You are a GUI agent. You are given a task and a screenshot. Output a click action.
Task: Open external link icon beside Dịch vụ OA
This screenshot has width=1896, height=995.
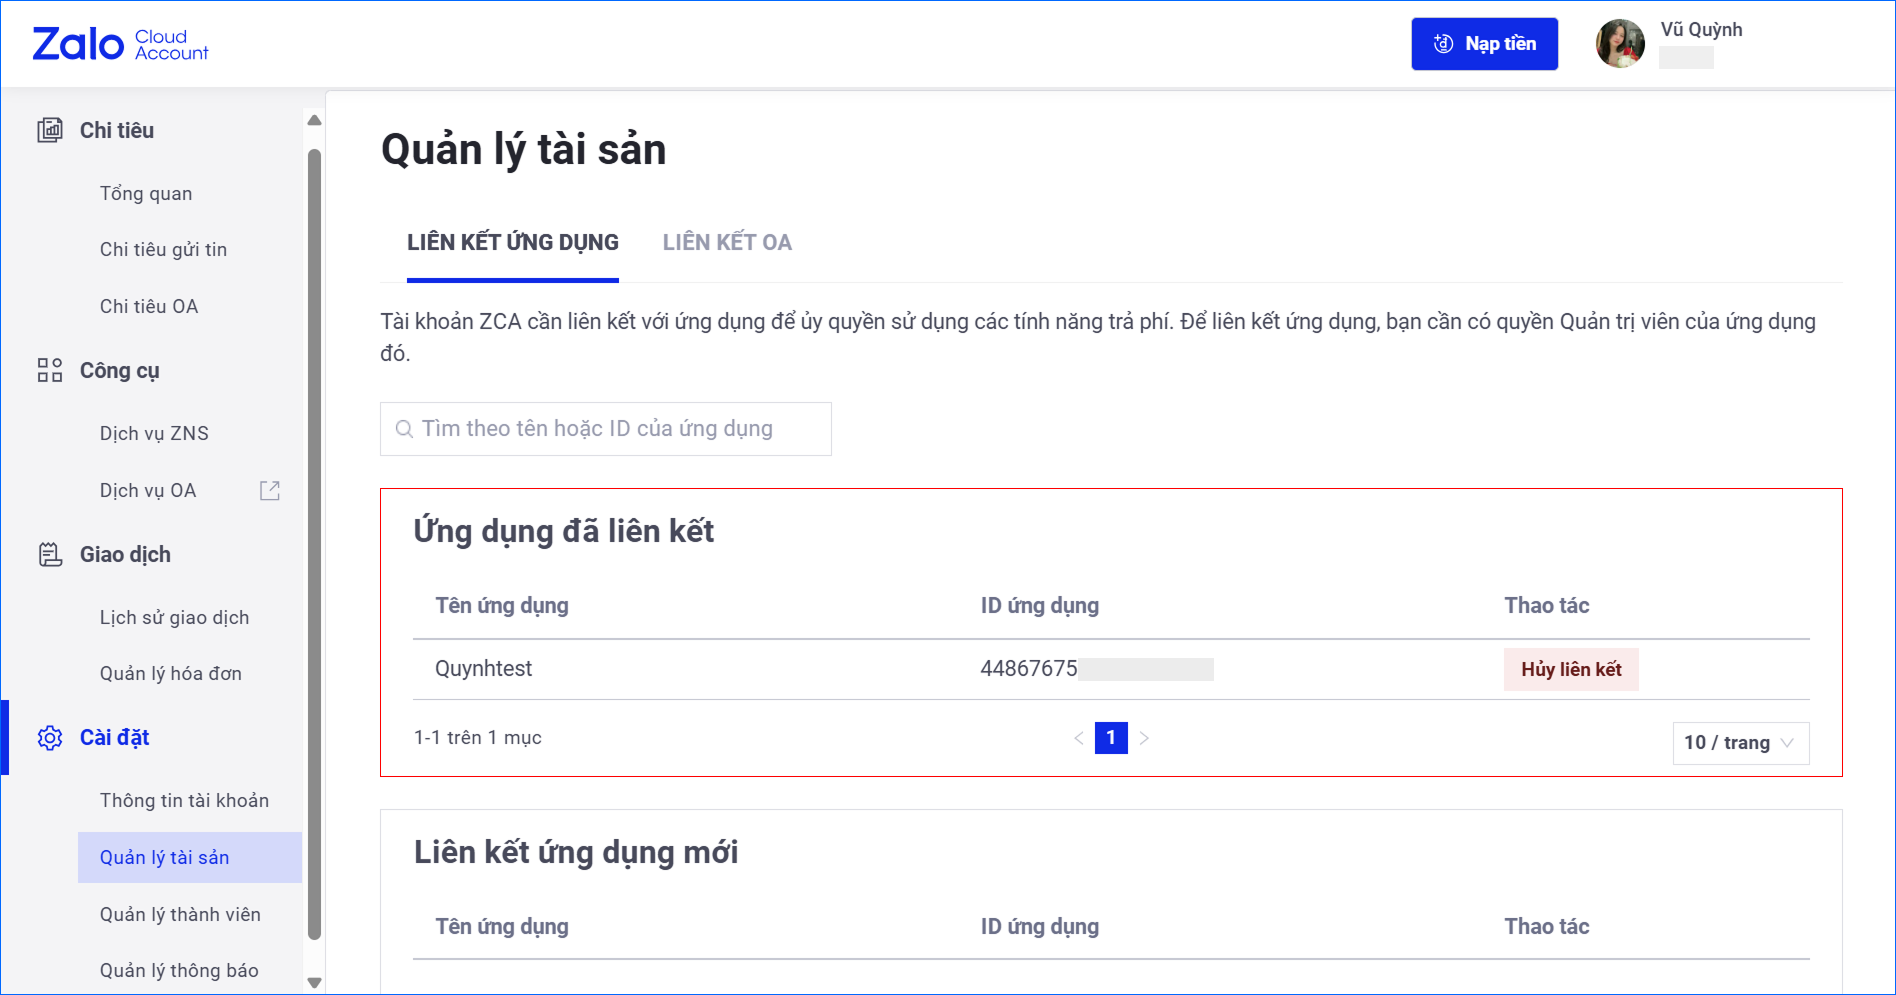270,490
